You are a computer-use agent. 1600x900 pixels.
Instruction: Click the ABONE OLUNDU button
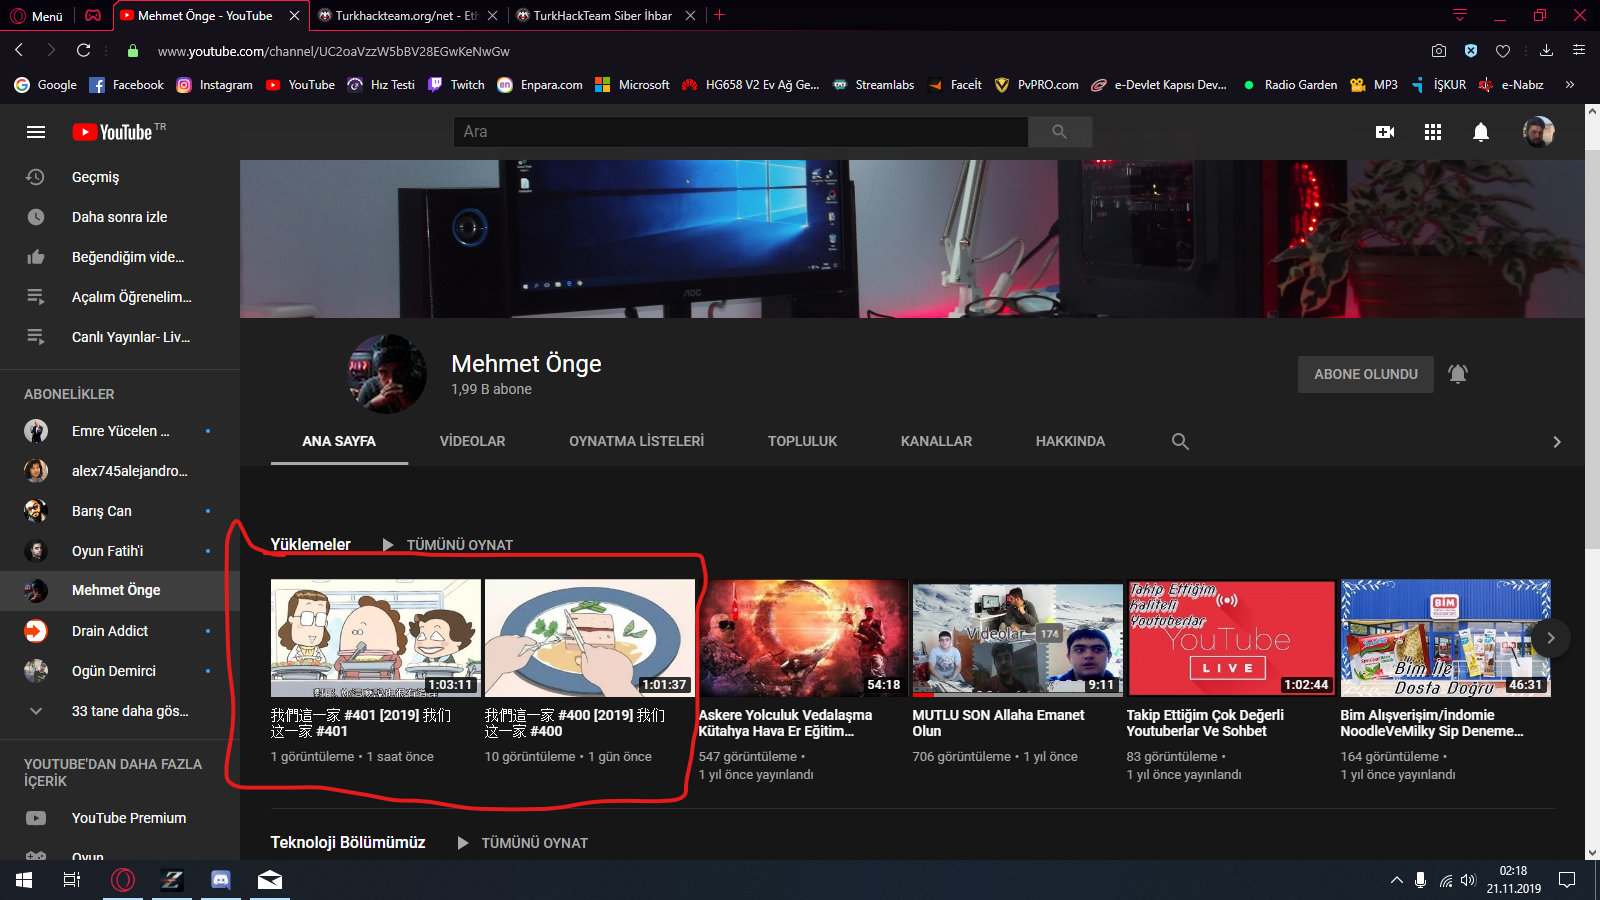1366,374
